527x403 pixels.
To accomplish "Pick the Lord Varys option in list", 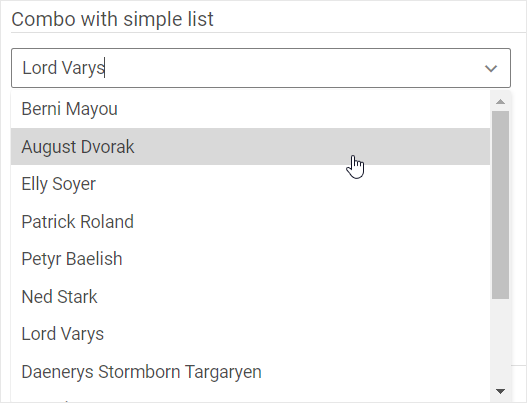I will pos(250,334).
